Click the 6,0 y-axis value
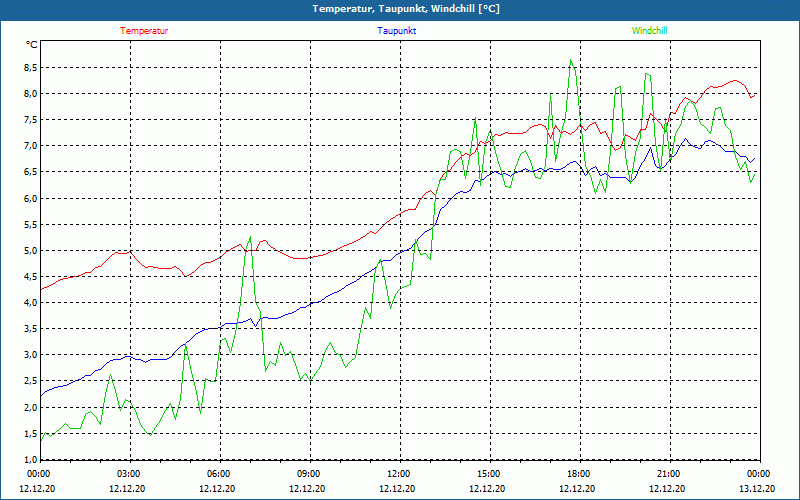Viewport: 800px width, 500px height. pyautogui.click(x=31, y=198)
